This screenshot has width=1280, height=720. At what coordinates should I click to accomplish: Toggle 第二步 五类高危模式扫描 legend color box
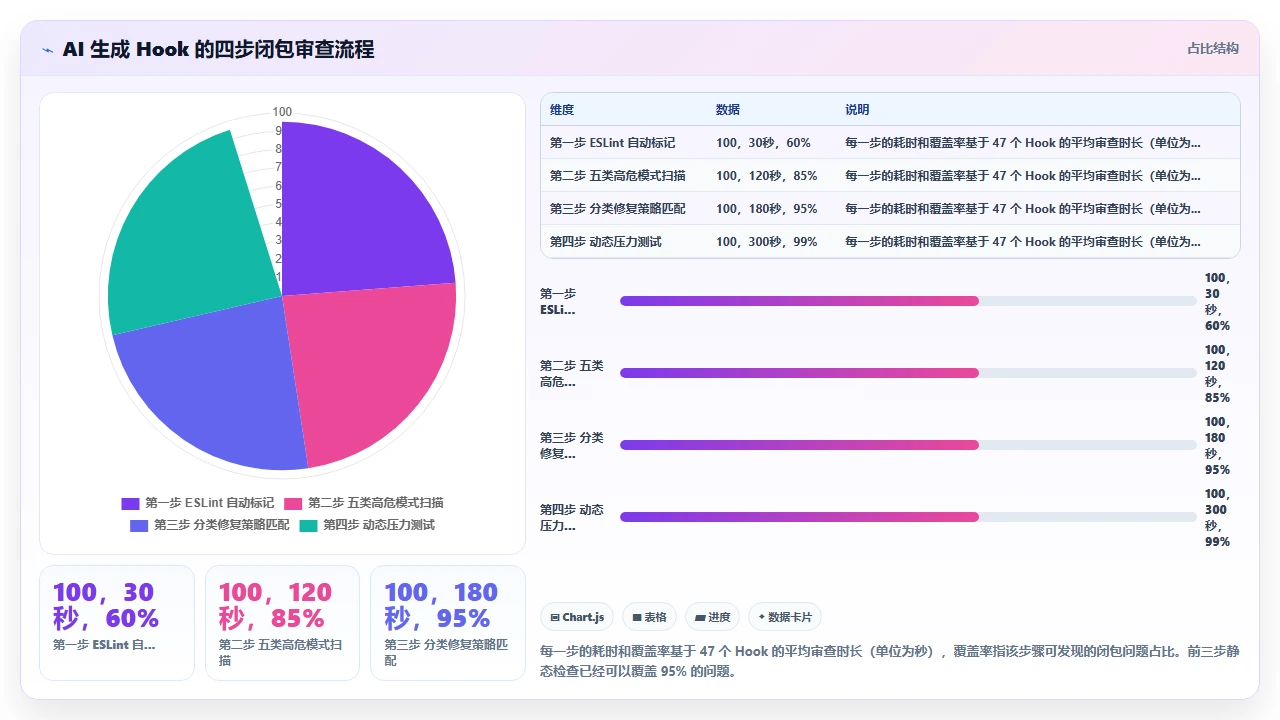pos(294,503)
